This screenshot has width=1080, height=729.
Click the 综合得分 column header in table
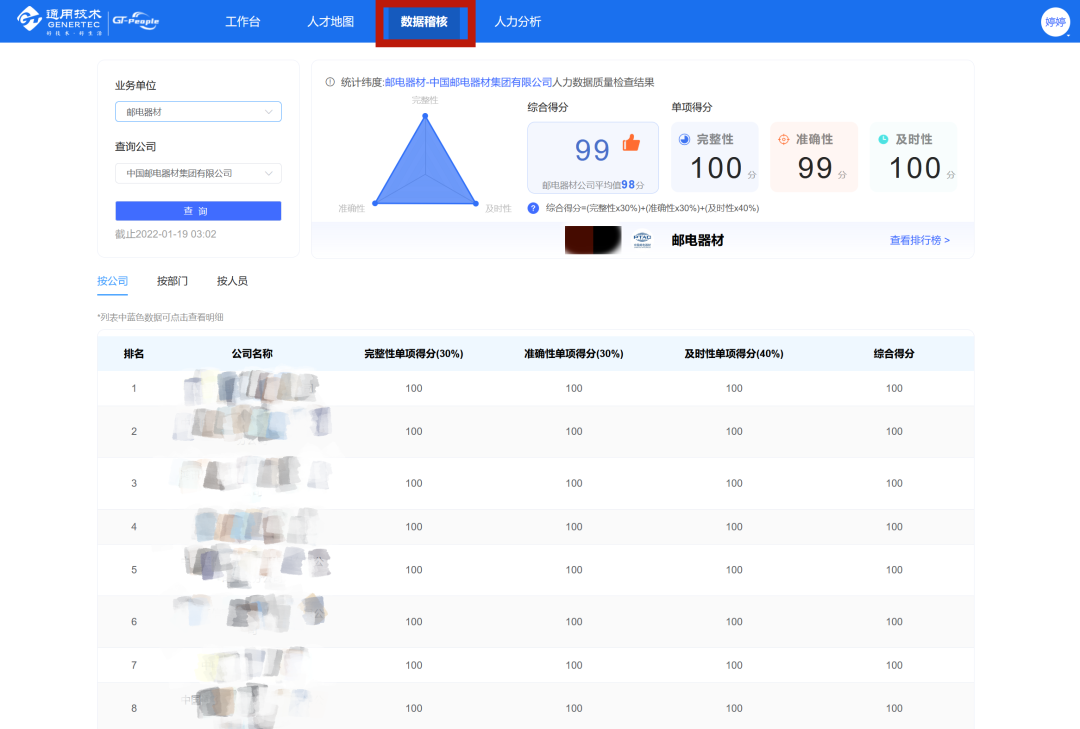894,353
